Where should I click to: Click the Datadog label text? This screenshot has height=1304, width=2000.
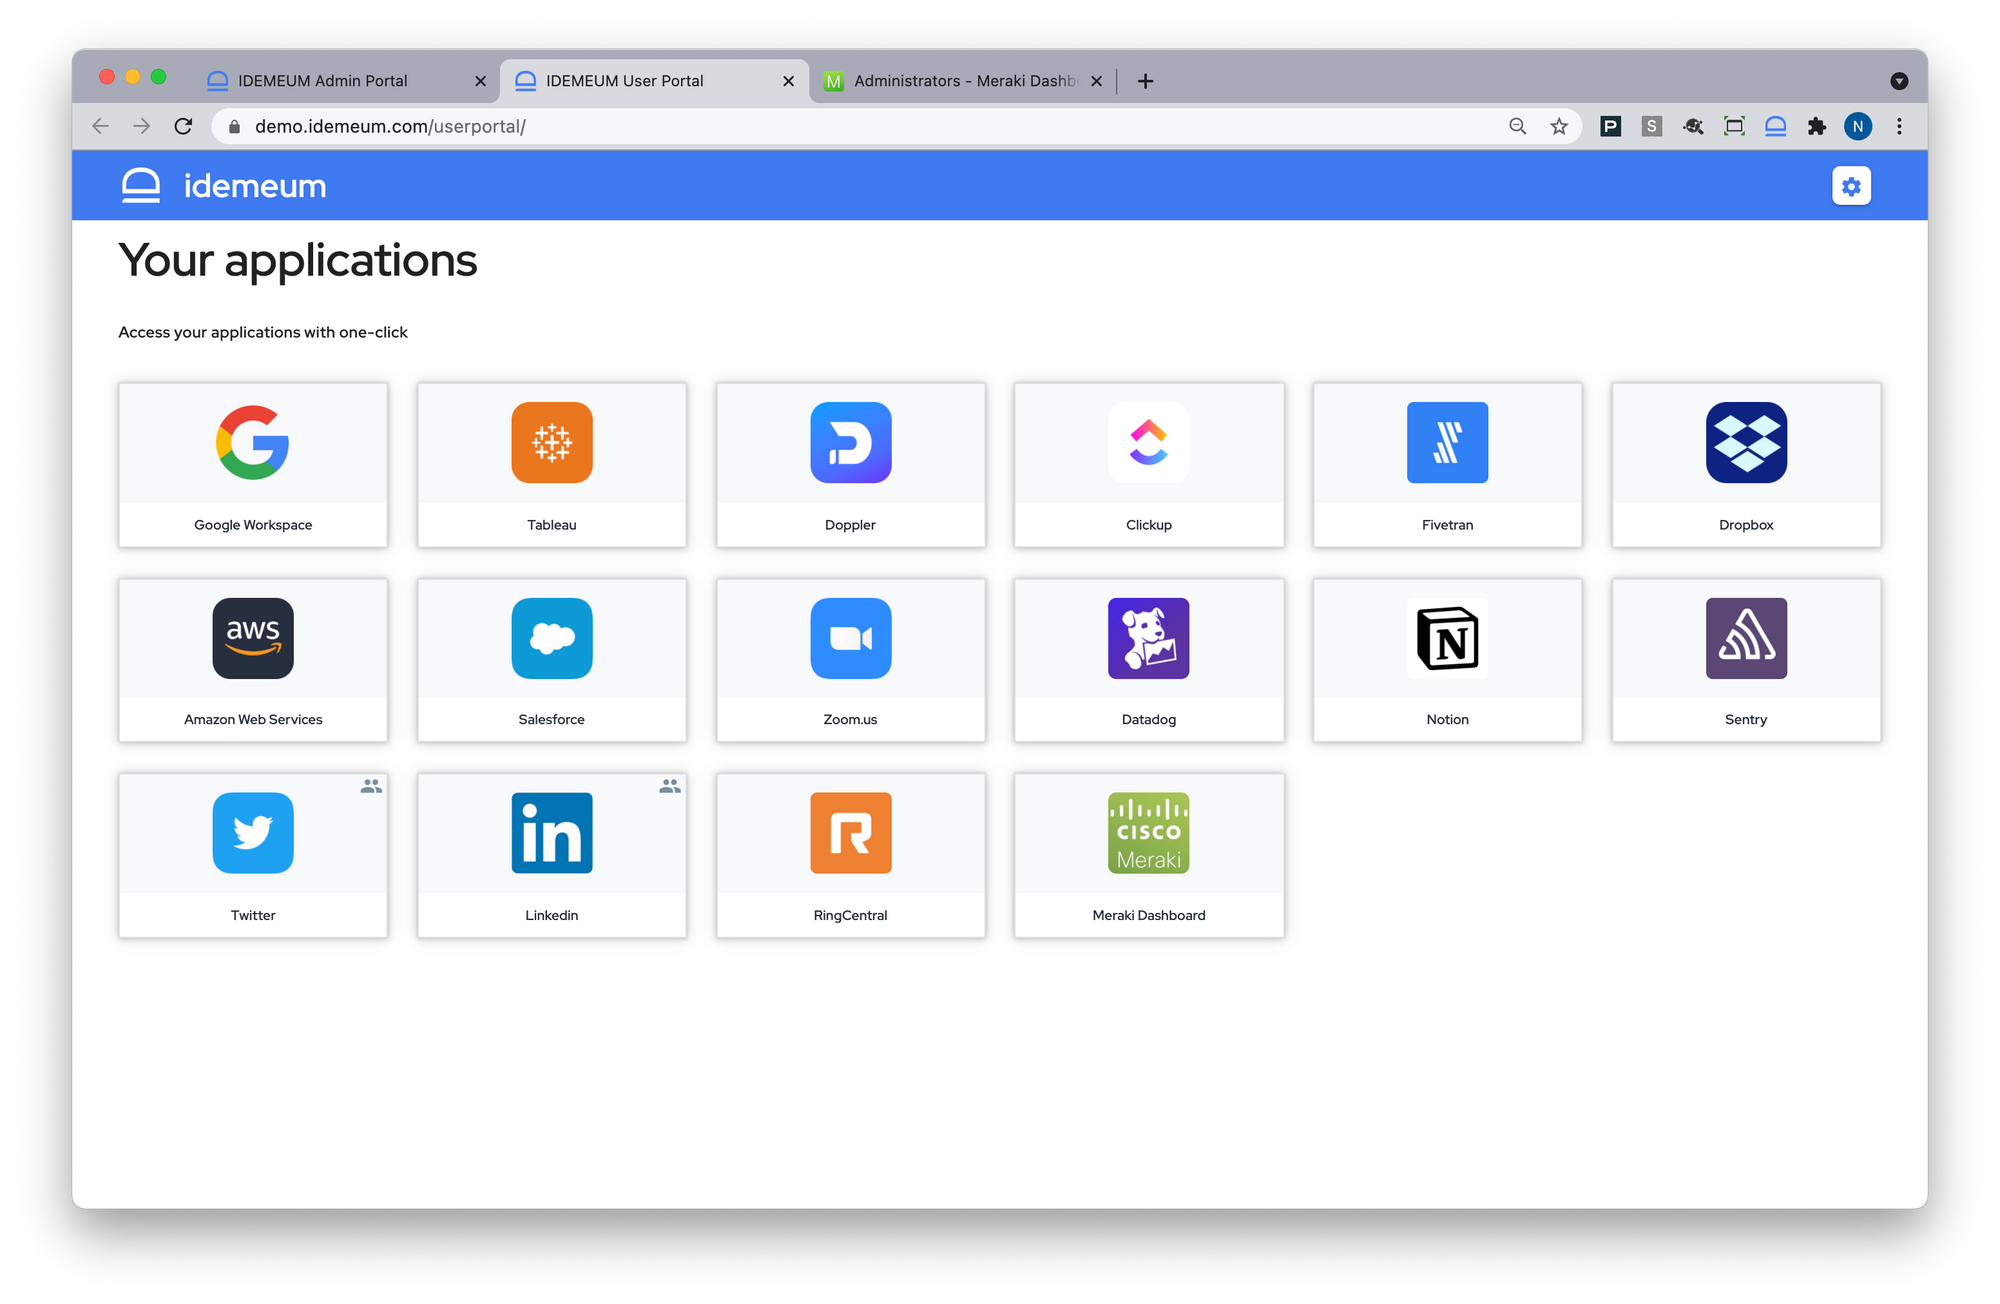point(1149,719)
